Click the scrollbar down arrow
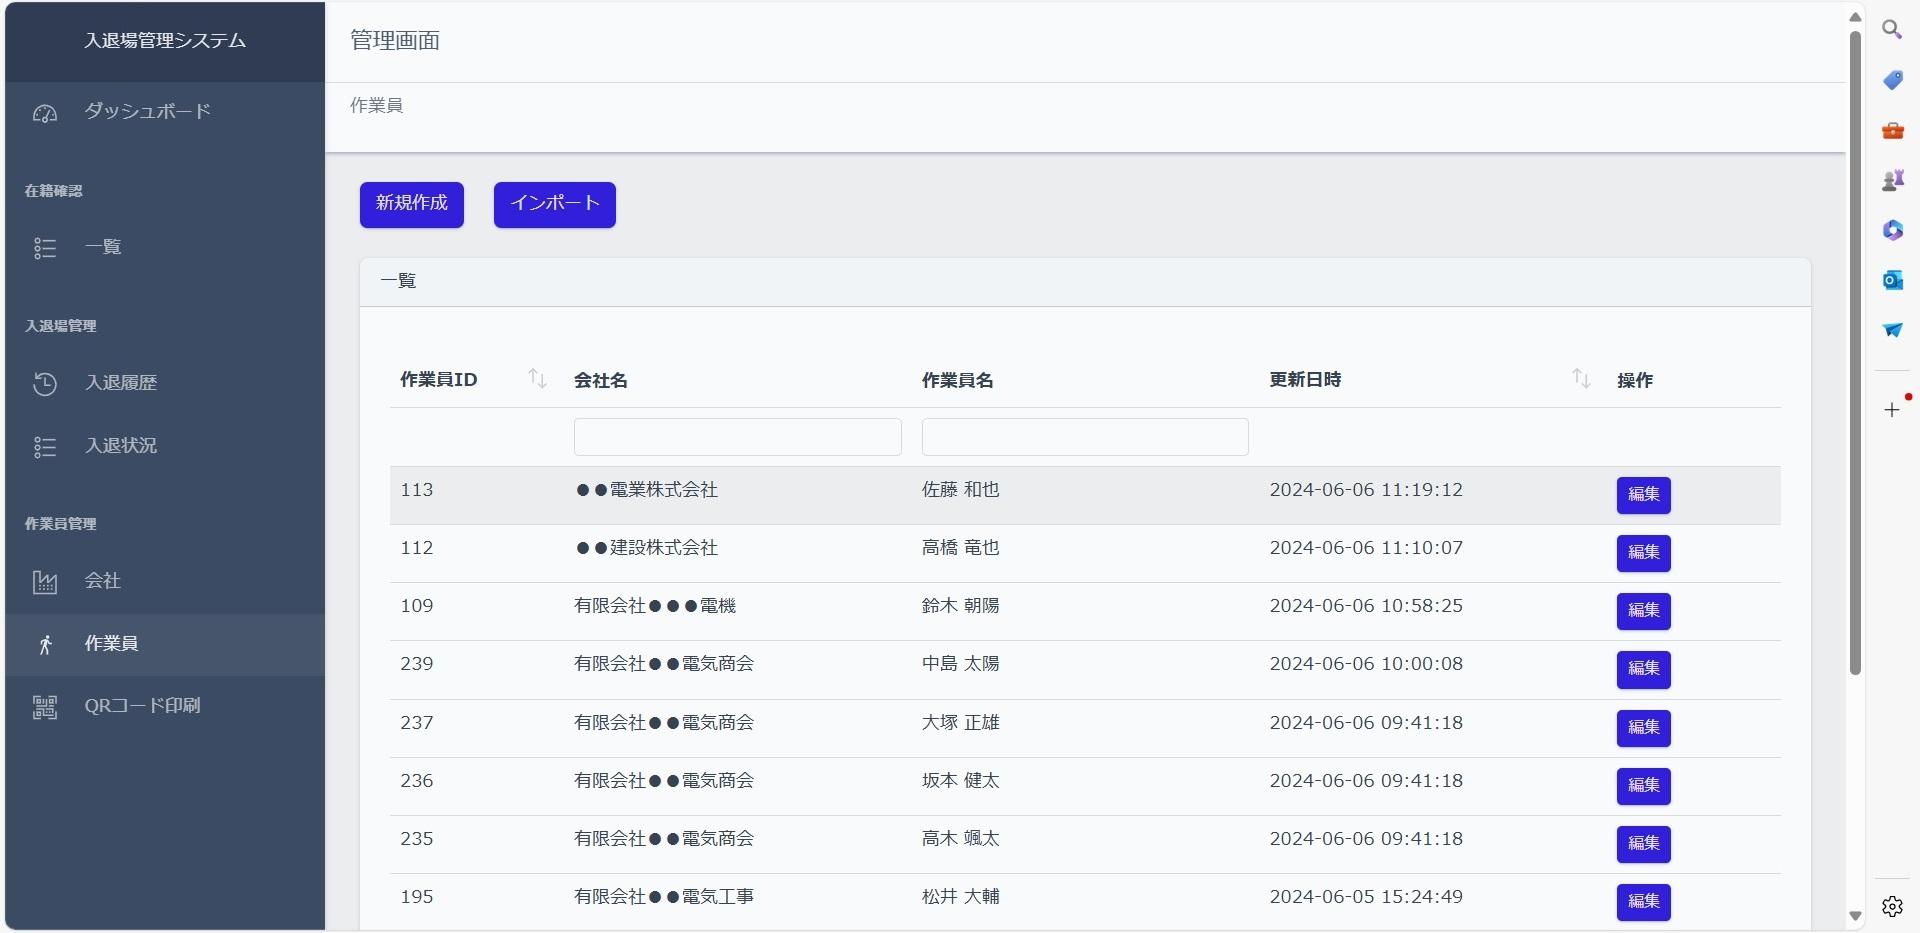Viewport: 1920px width, 933px height. (1855, 916)
